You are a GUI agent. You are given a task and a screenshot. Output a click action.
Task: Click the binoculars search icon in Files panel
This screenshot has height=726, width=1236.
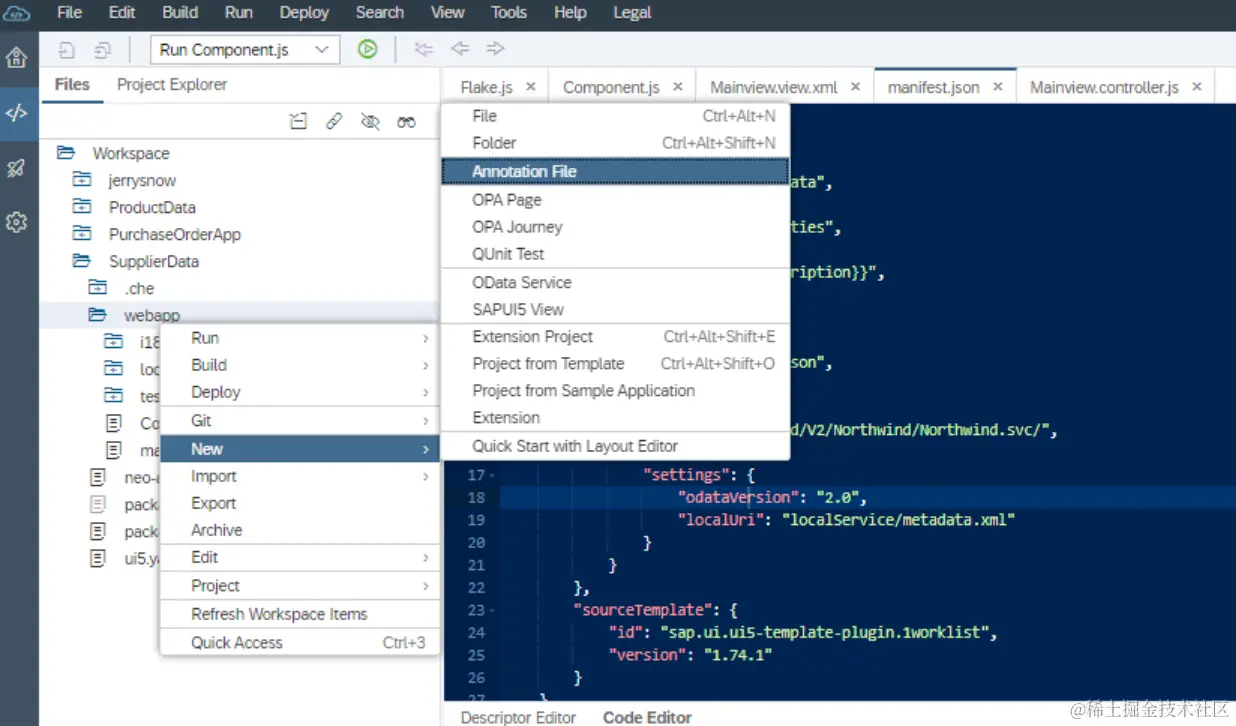(x=406, y=121)
